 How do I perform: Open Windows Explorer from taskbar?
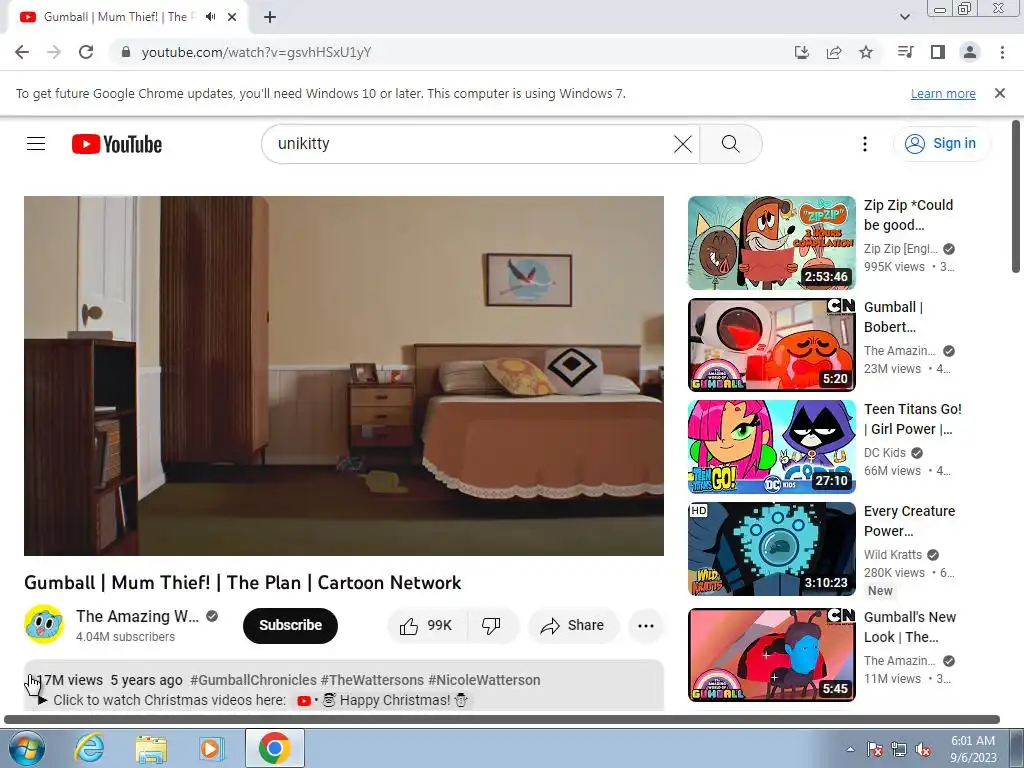(x=151, y=748)
